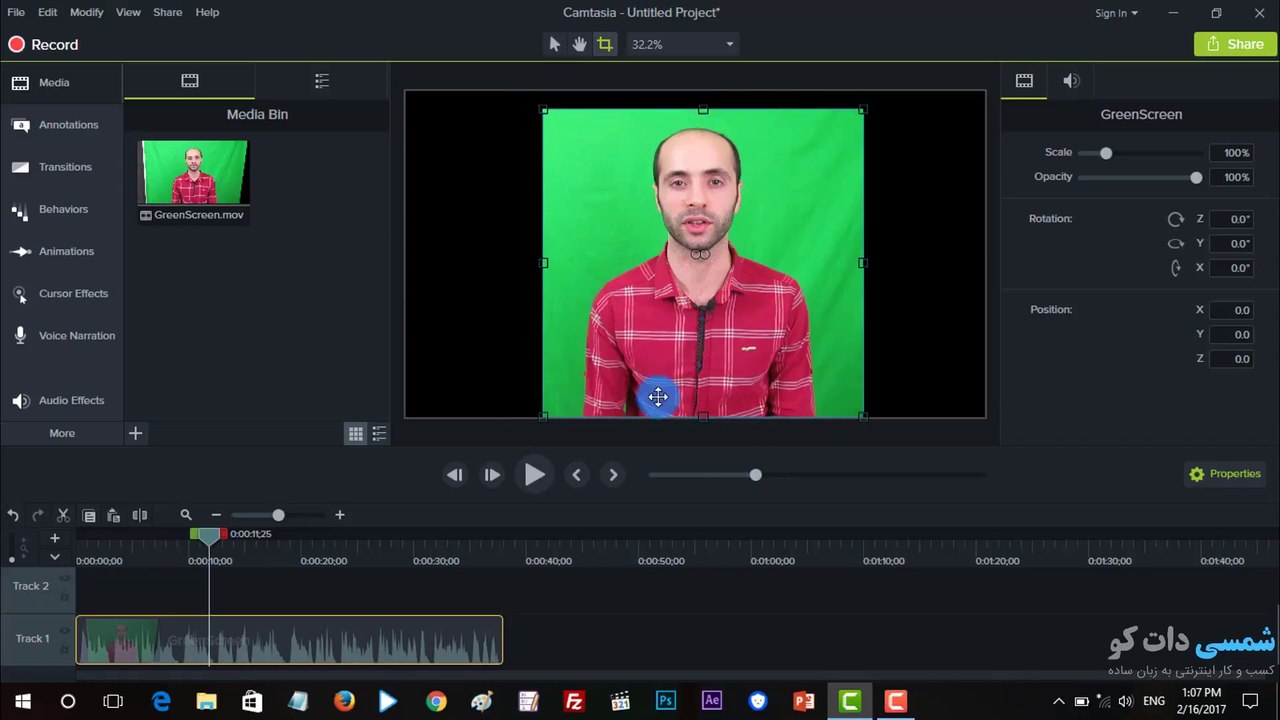Open the Animations panel
This screenshot has width=1280, height=720.
pyautogui.click(x=61, y=251)
